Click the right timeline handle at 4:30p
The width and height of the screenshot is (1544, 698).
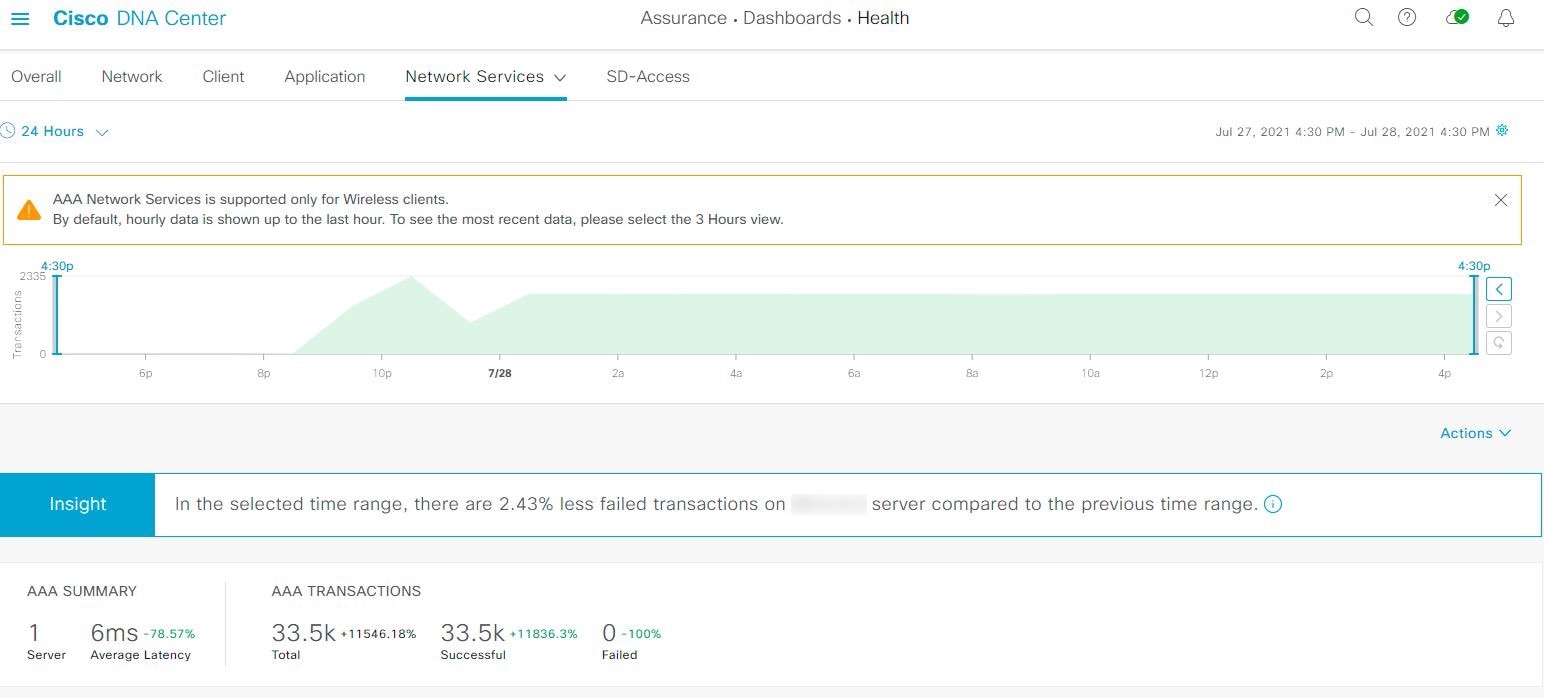click(1474, 314)
